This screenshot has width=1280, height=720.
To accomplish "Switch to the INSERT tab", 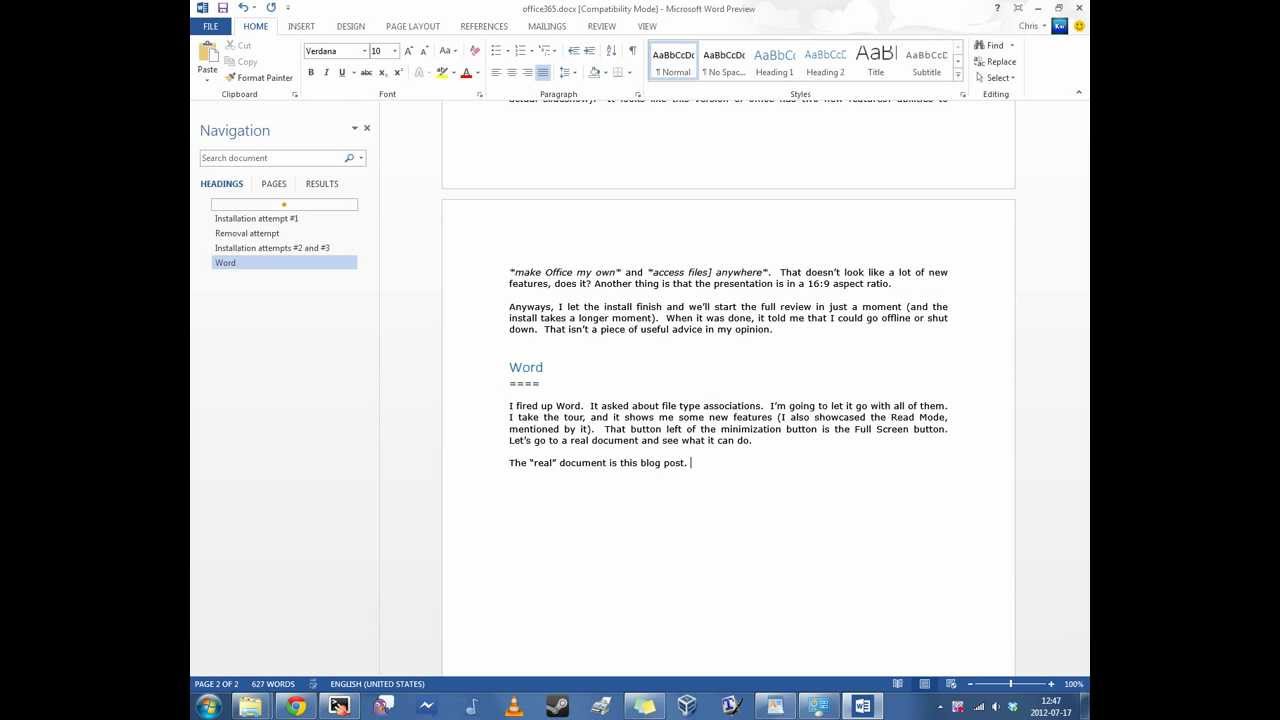I will (x=301, y=26).
